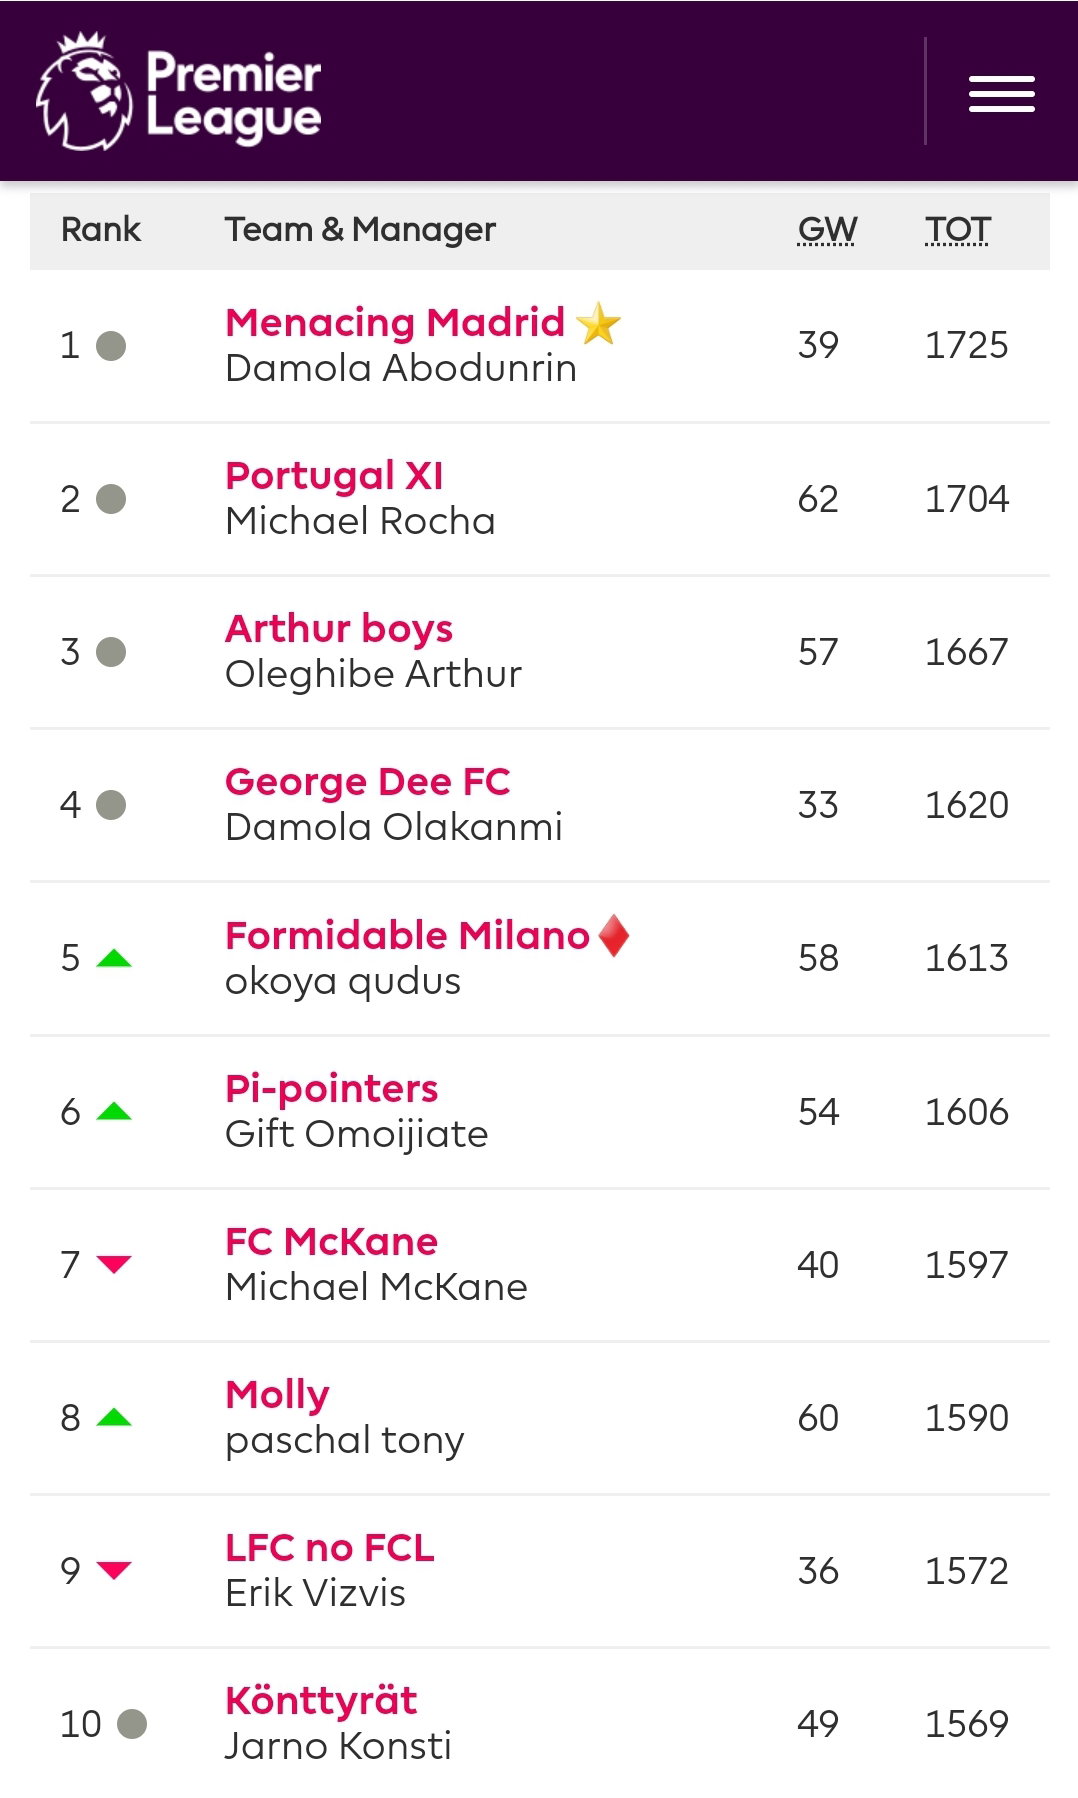Image resolution: width=1078 pixels, height=1798 pixels.
Task: Open the LFC no FCL team link
Action: [x=330, y=1547]
